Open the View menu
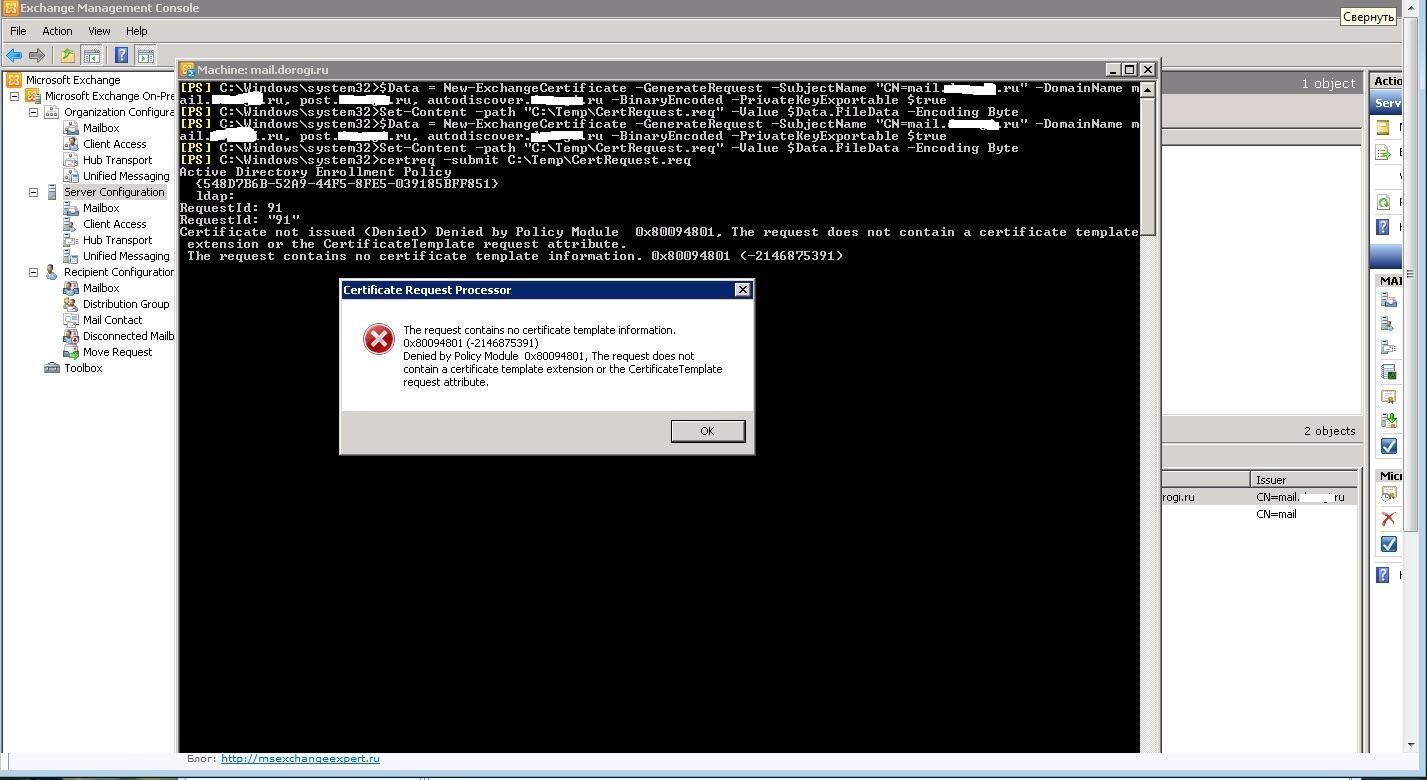The width and height of the screenshot is (1427, 780). click(x=99, y=31)
